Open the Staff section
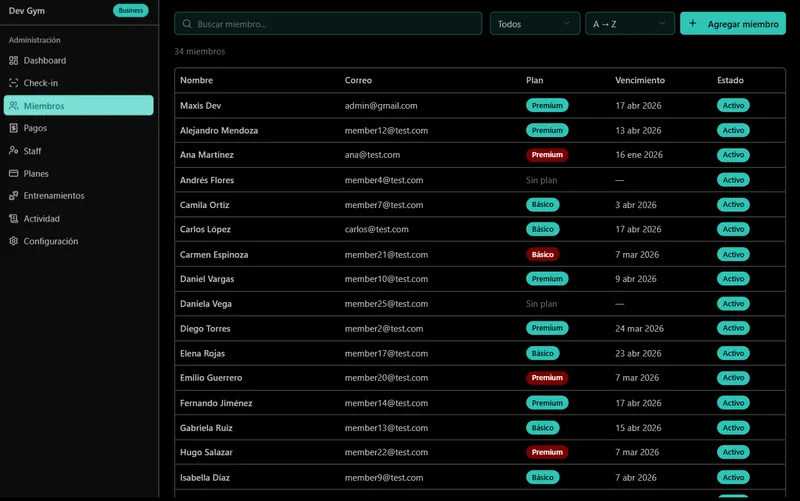The width and height of the screenshot is (800, 501). [x=78, y=151]
